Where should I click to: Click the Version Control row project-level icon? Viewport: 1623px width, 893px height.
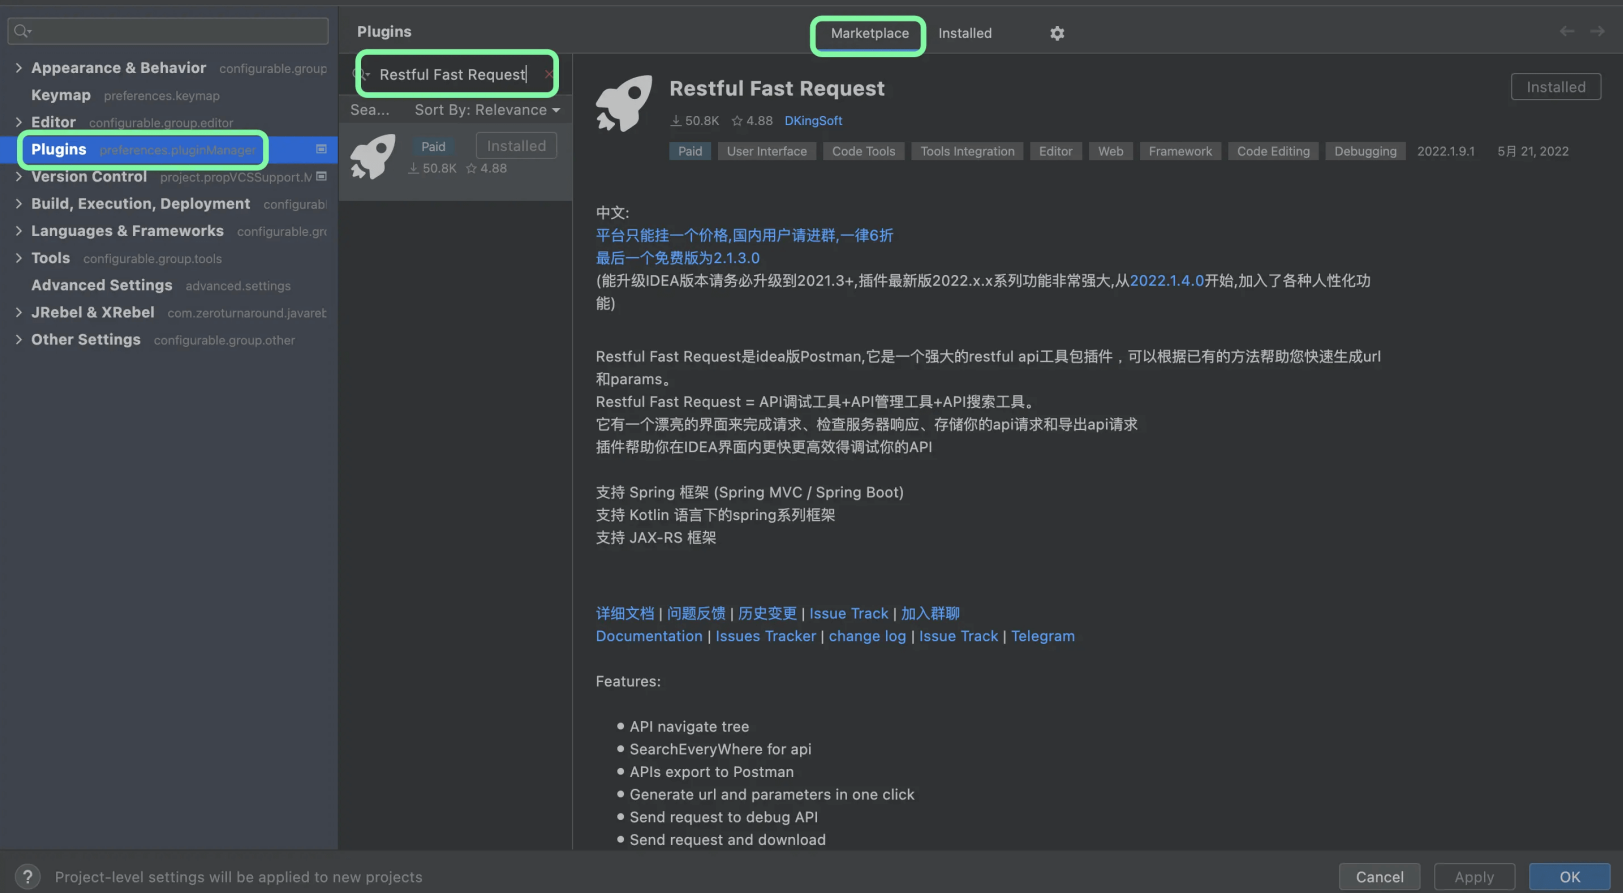click(321, 177)
